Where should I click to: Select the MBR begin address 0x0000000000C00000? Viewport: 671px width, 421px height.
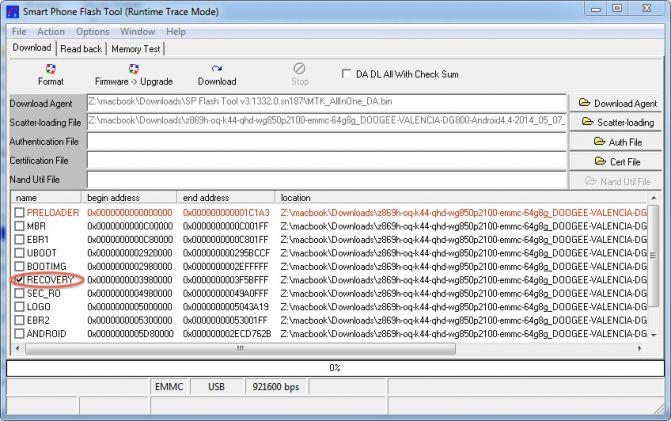pos(130,226)
